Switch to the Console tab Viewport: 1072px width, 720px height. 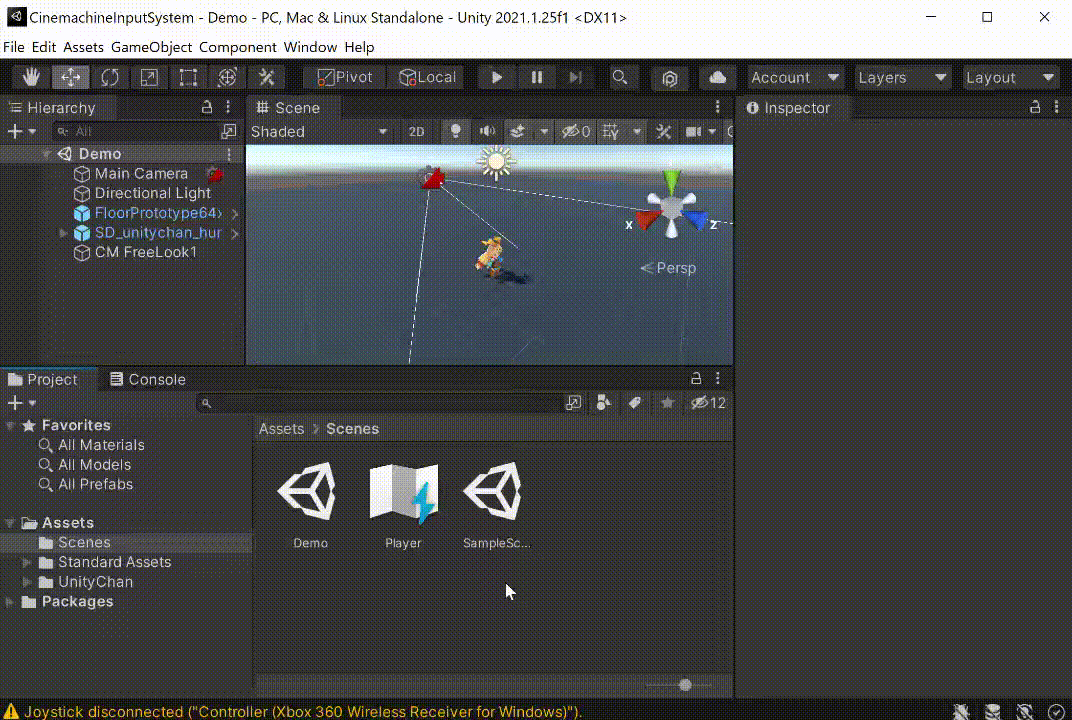[148, 379]
